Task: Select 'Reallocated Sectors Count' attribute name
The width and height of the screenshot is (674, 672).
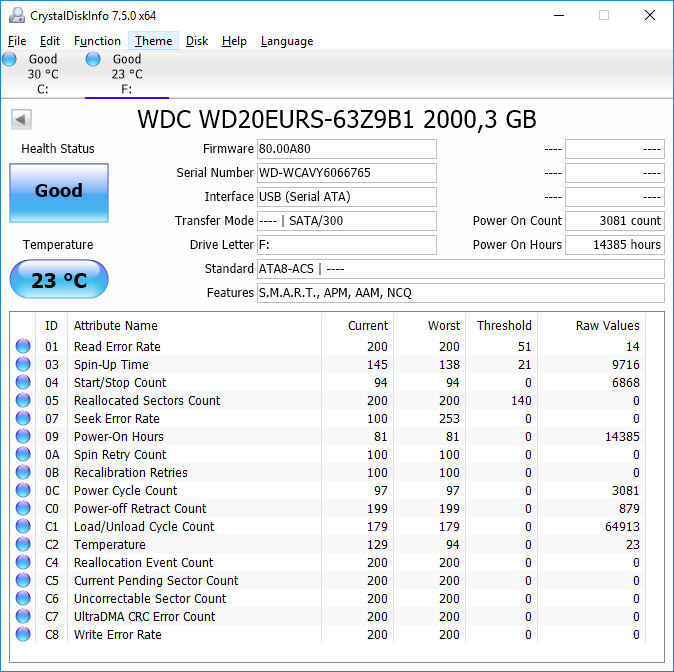Action: pos(147,400)
